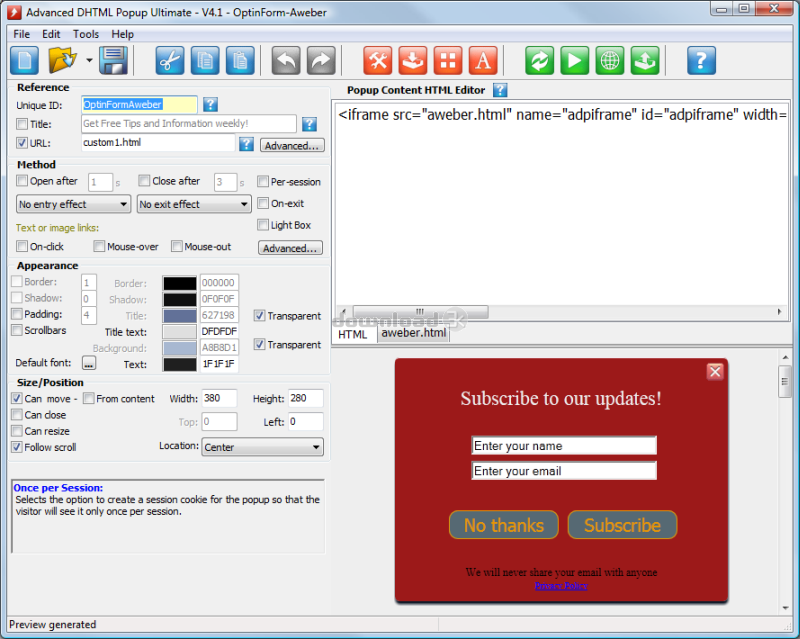Enable the Light Box checkbox
Viewport: 800px width, 639px height.
263,225
